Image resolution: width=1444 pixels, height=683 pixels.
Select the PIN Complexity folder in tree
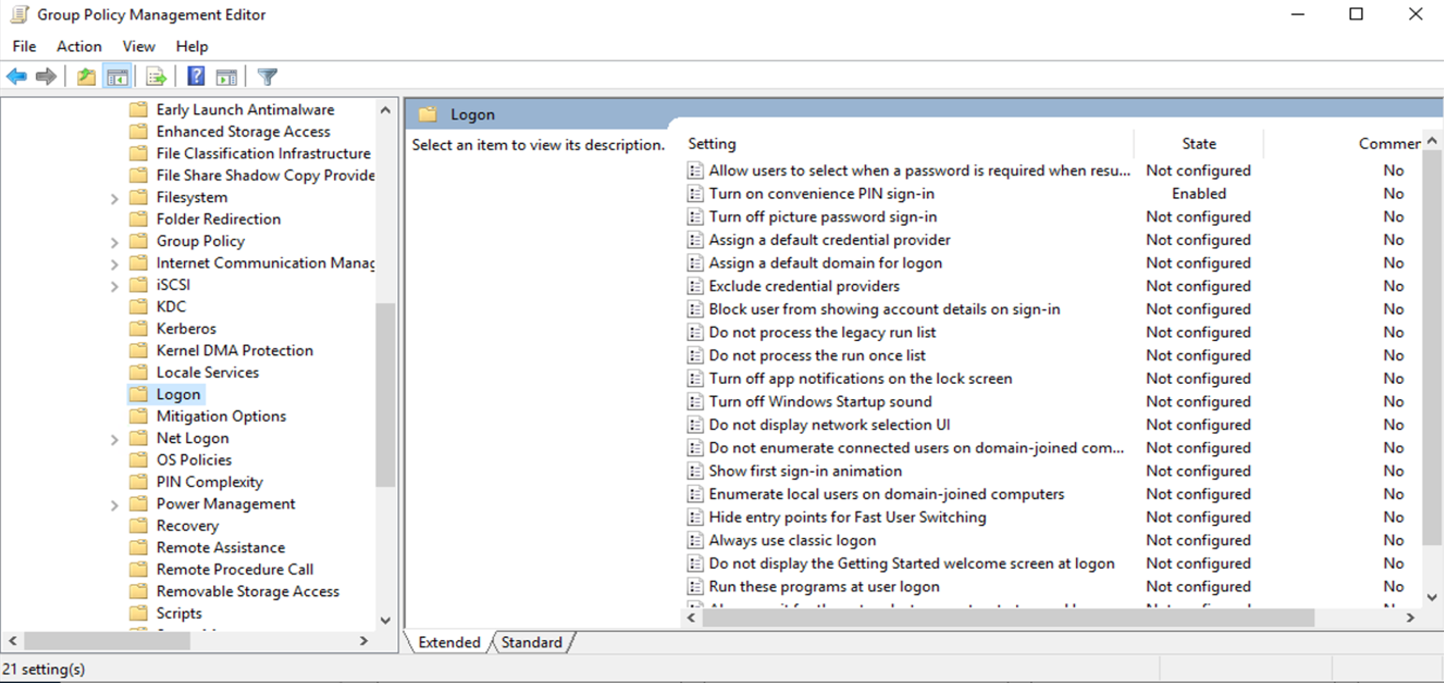coord(209,482)
